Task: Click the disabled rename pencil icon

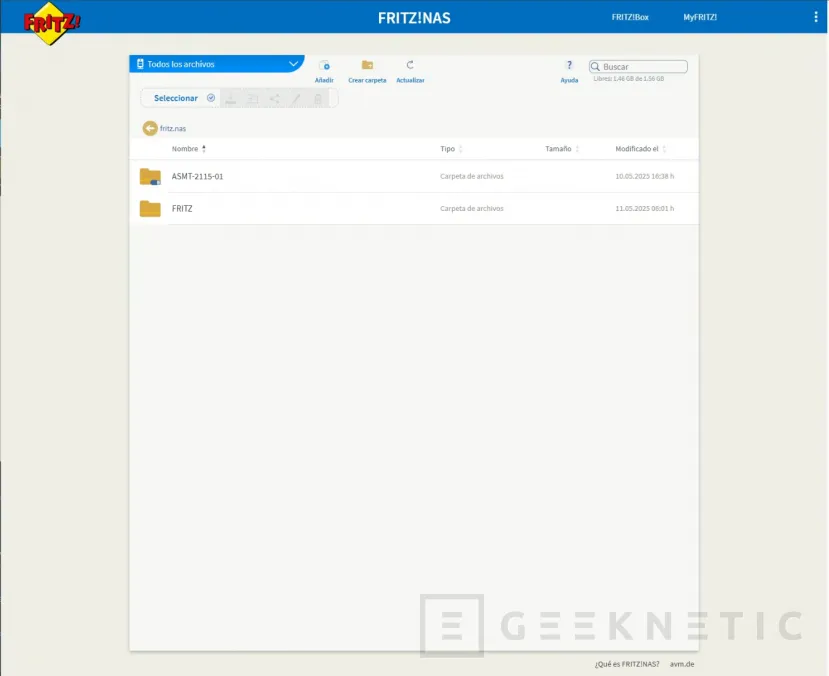Action: (296, 98)
